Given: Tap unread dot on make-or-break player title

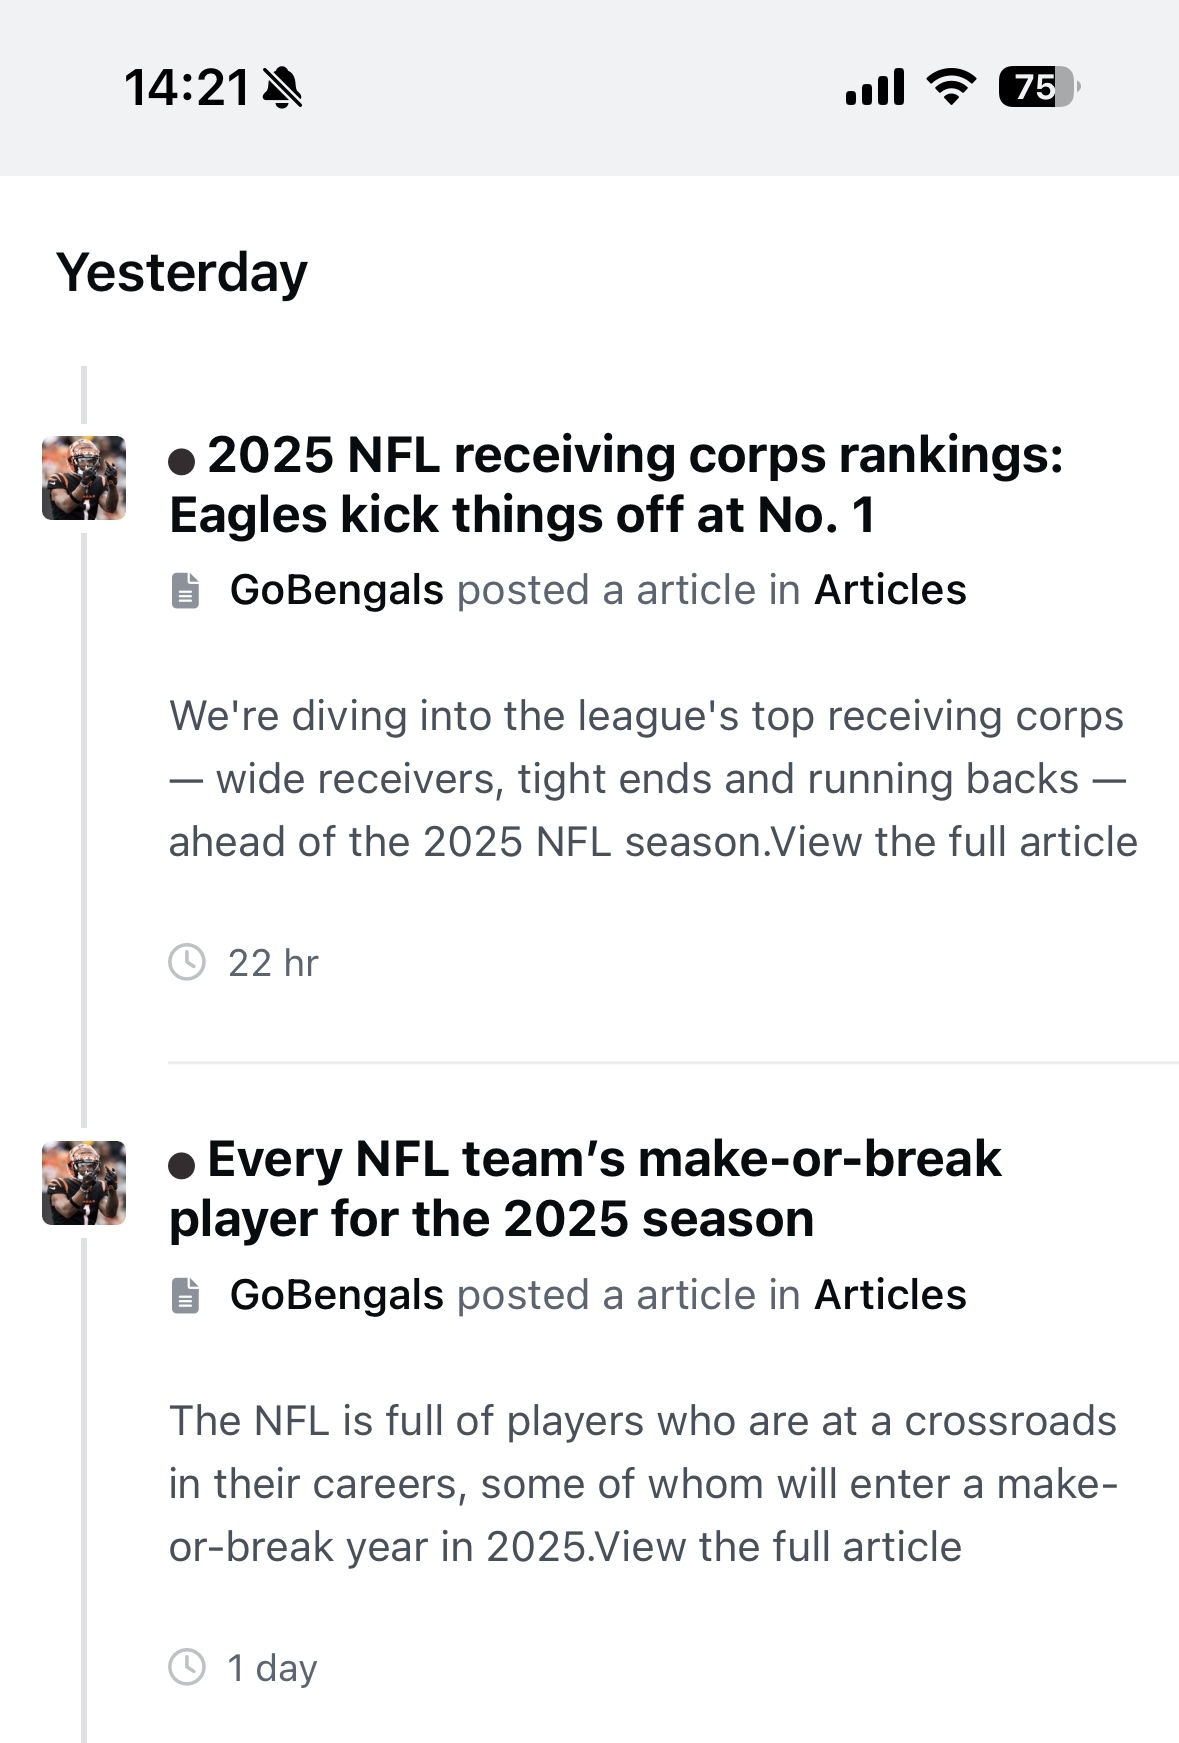Looking at the screenshot, I should pos(182,1165).
